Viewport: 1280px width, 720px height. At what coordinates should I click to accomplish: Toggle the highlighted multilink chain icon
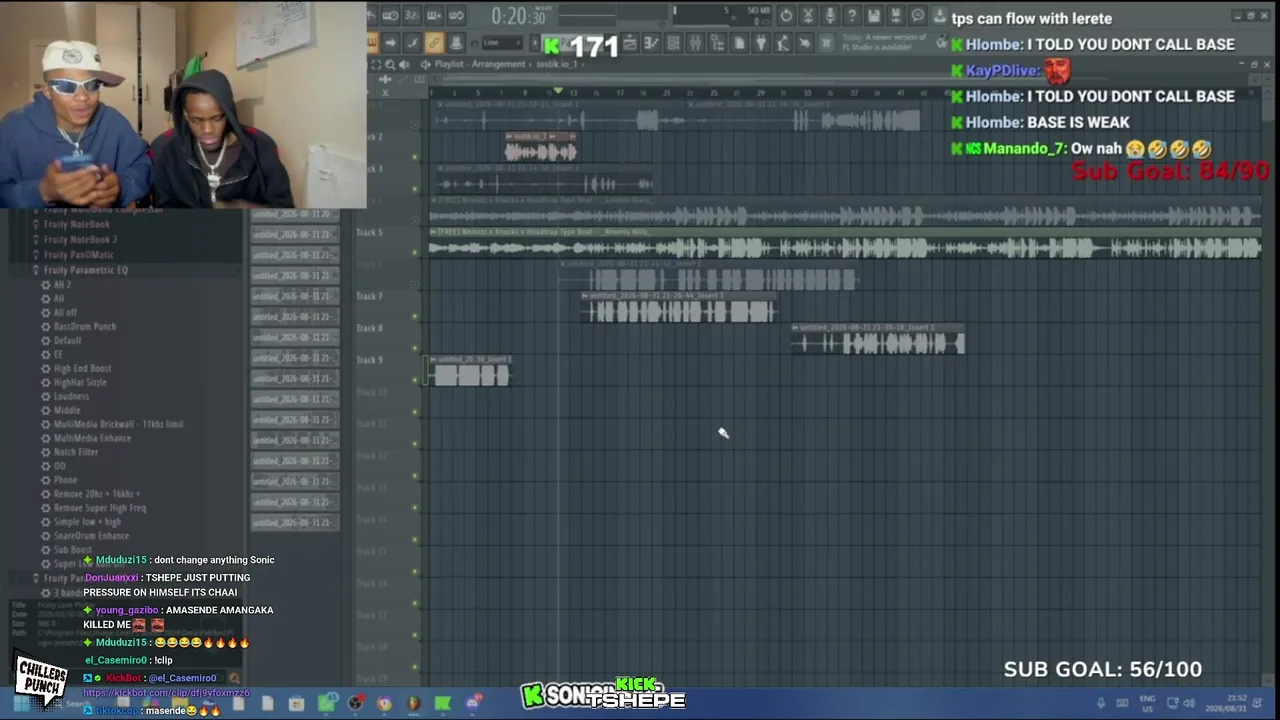434,43
